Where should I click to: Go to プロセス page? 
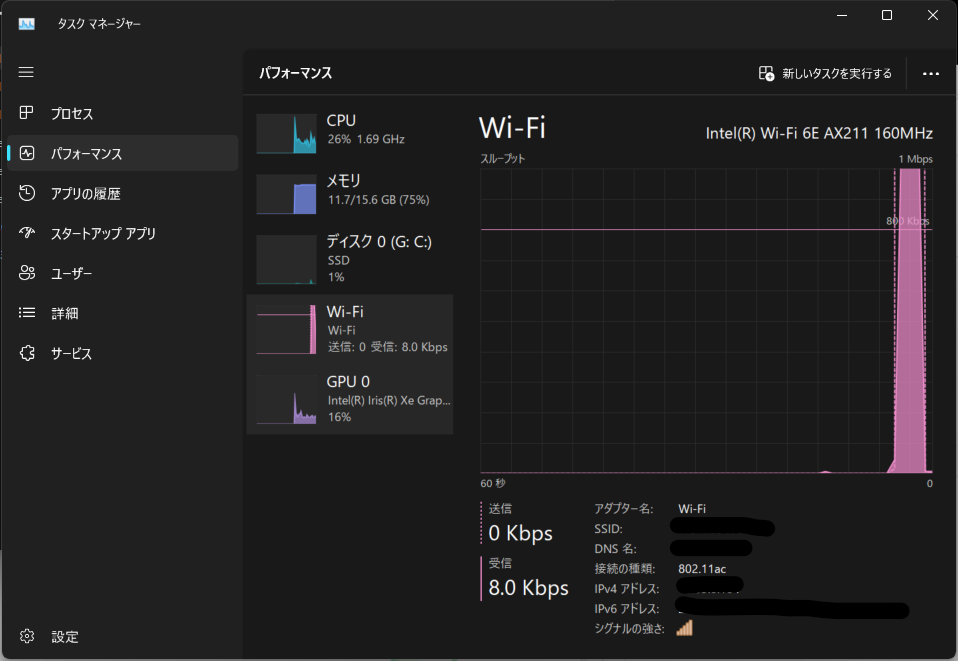123,113
